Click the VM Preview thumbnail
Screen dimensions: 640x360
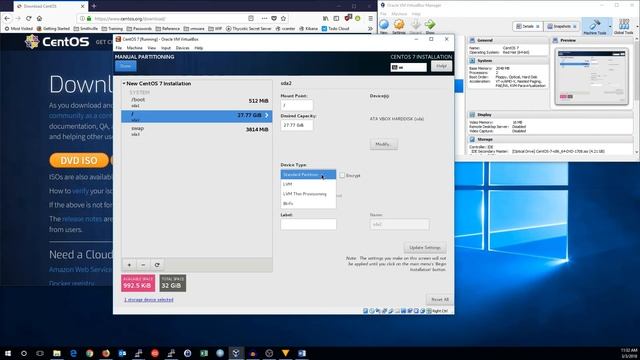[591, 76]
